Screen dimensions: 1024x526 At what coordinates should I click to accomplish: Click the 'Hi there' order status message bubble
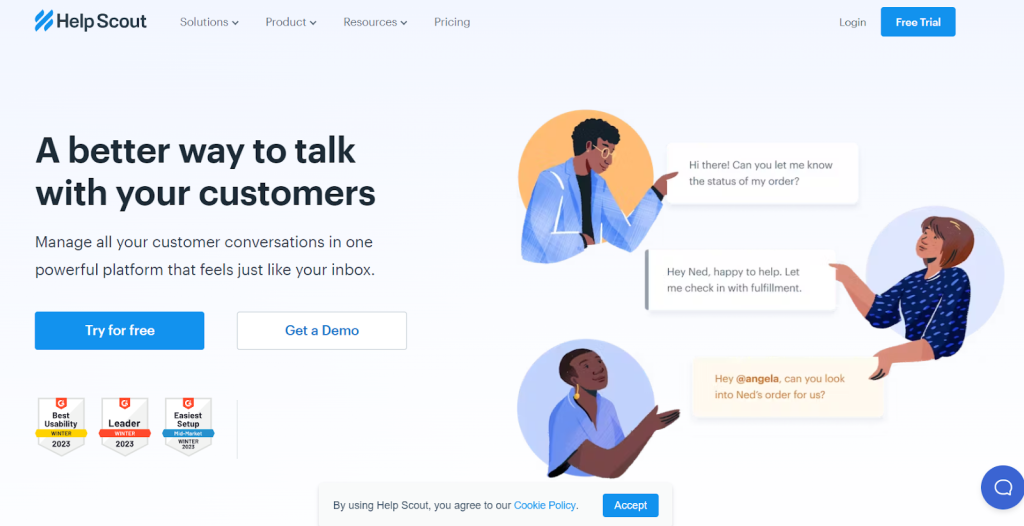coord(762,173)
